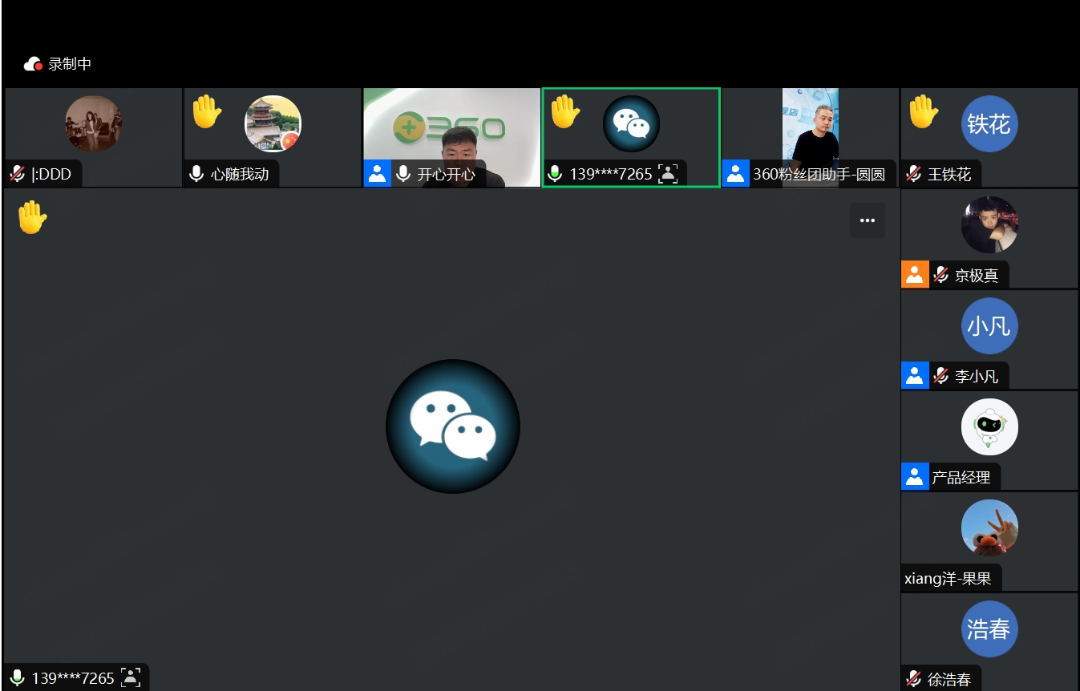Click 139****7265 name in bottom-left label
The image size is (1080, 691).
click(72, 679)
